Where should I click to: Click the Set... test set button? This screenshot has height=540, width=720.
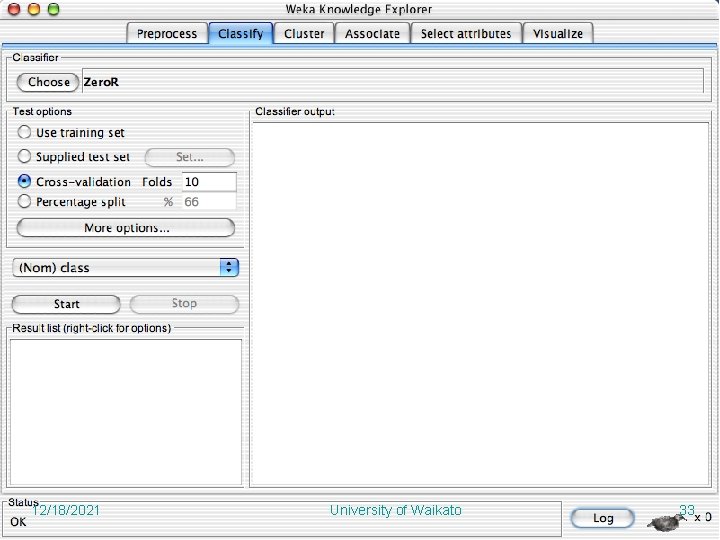click(x=190, y=157)
